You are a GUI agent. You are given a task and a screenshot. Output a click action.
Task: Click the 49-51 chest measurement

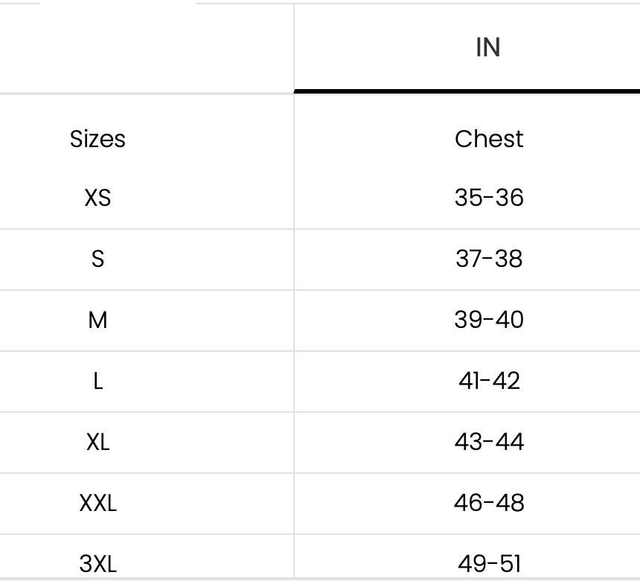click(489, 563)
